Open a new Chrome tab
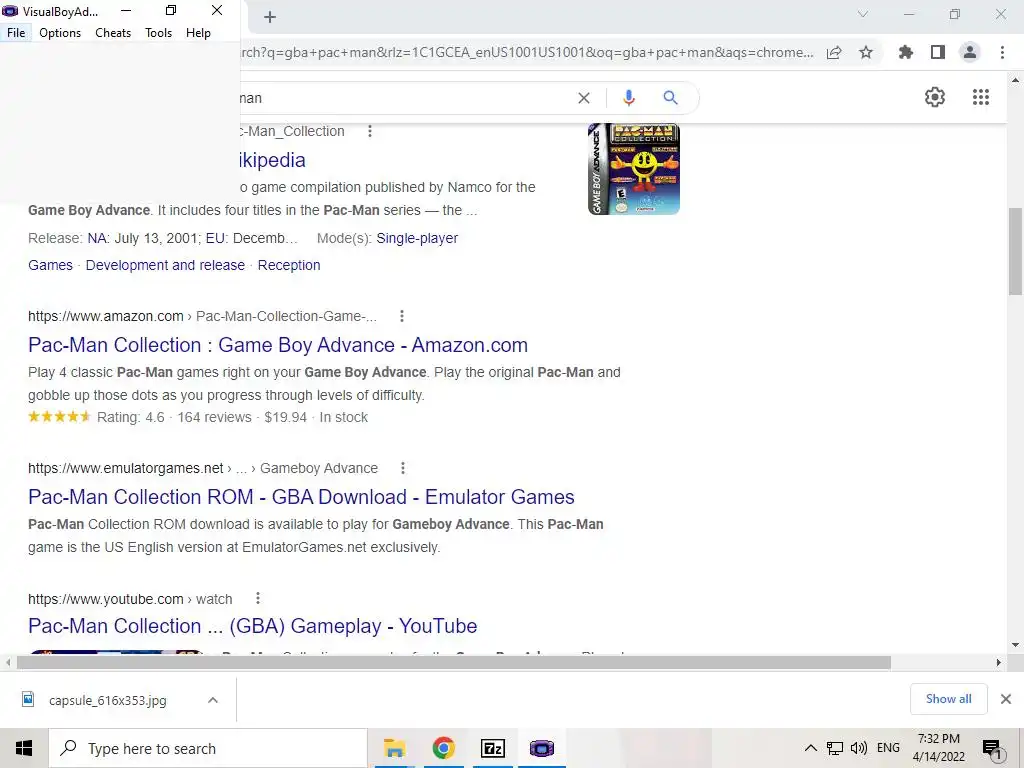The image size is (1024, 768). pyautogui.click(x=270, y=17)
